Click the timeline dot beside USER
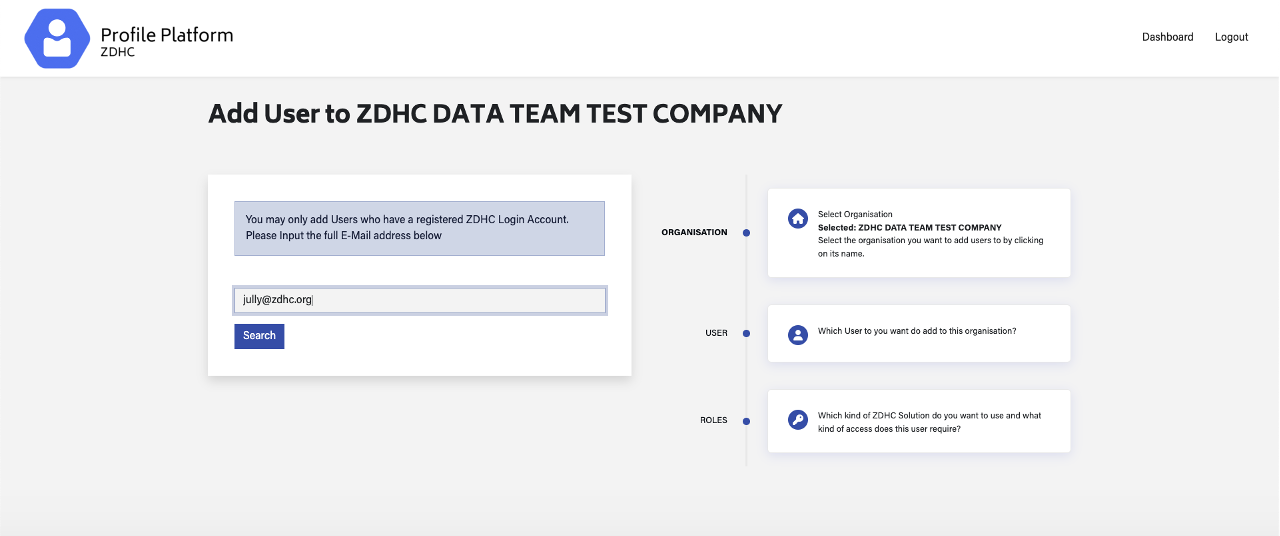Viewport: 1280px width, 536px height. (x=746, y=333)
